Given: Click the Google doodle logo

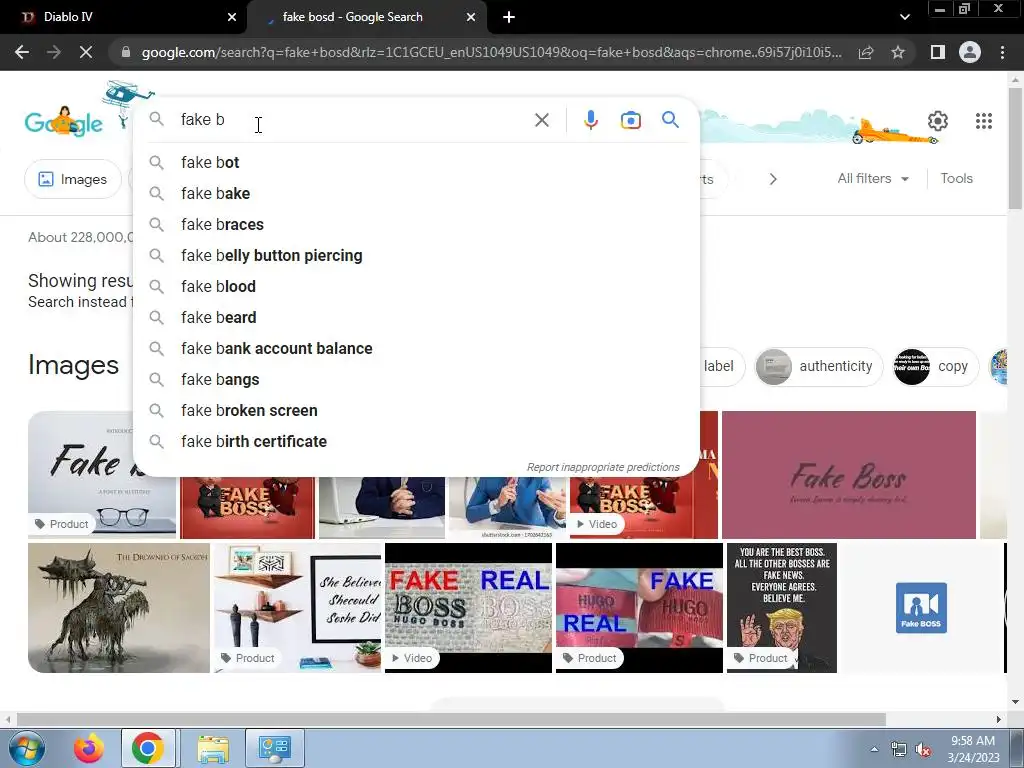Looking at the screenshot, I should click(x=64, y=121).
